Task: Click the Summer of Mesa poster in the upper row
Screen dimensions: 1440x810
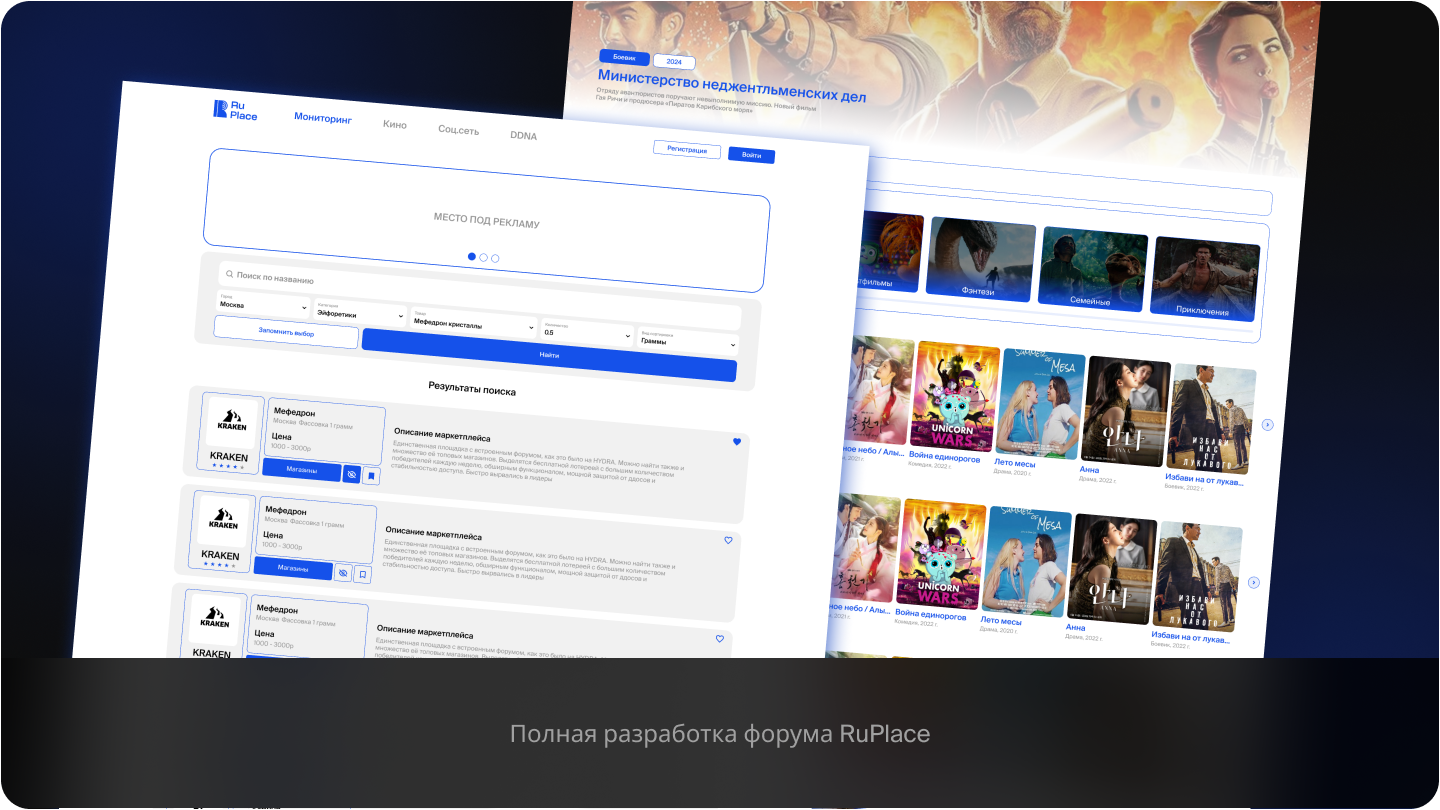Action: 1040,404
